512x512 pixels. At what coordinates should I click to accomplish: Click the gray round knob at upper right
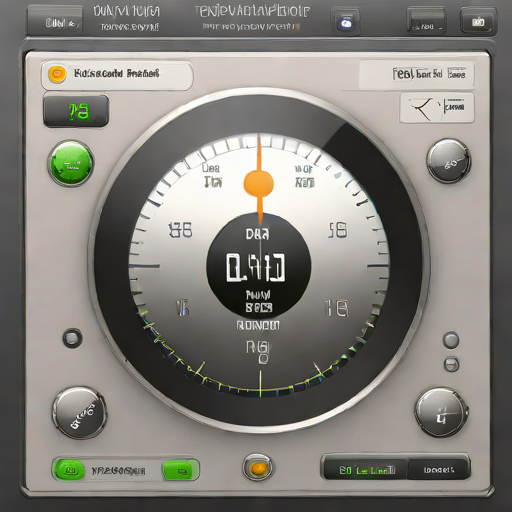pyautogui.click(x=449, y=162)
